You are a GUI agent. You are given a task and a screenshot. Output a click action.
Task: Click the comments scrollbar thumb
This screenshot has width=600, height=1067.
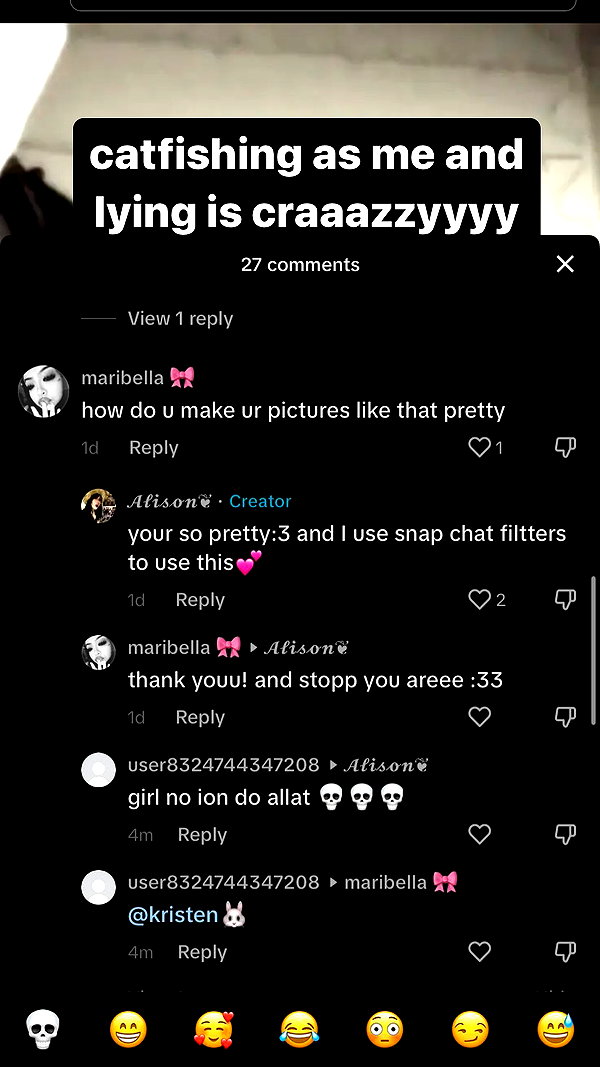tap(593, 651)
